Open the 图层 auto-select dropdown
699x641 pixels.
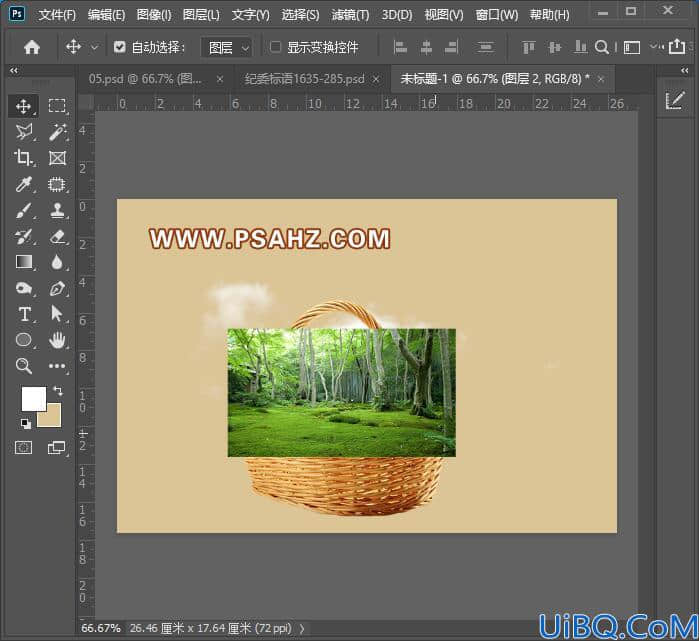(x=227, y=47)
